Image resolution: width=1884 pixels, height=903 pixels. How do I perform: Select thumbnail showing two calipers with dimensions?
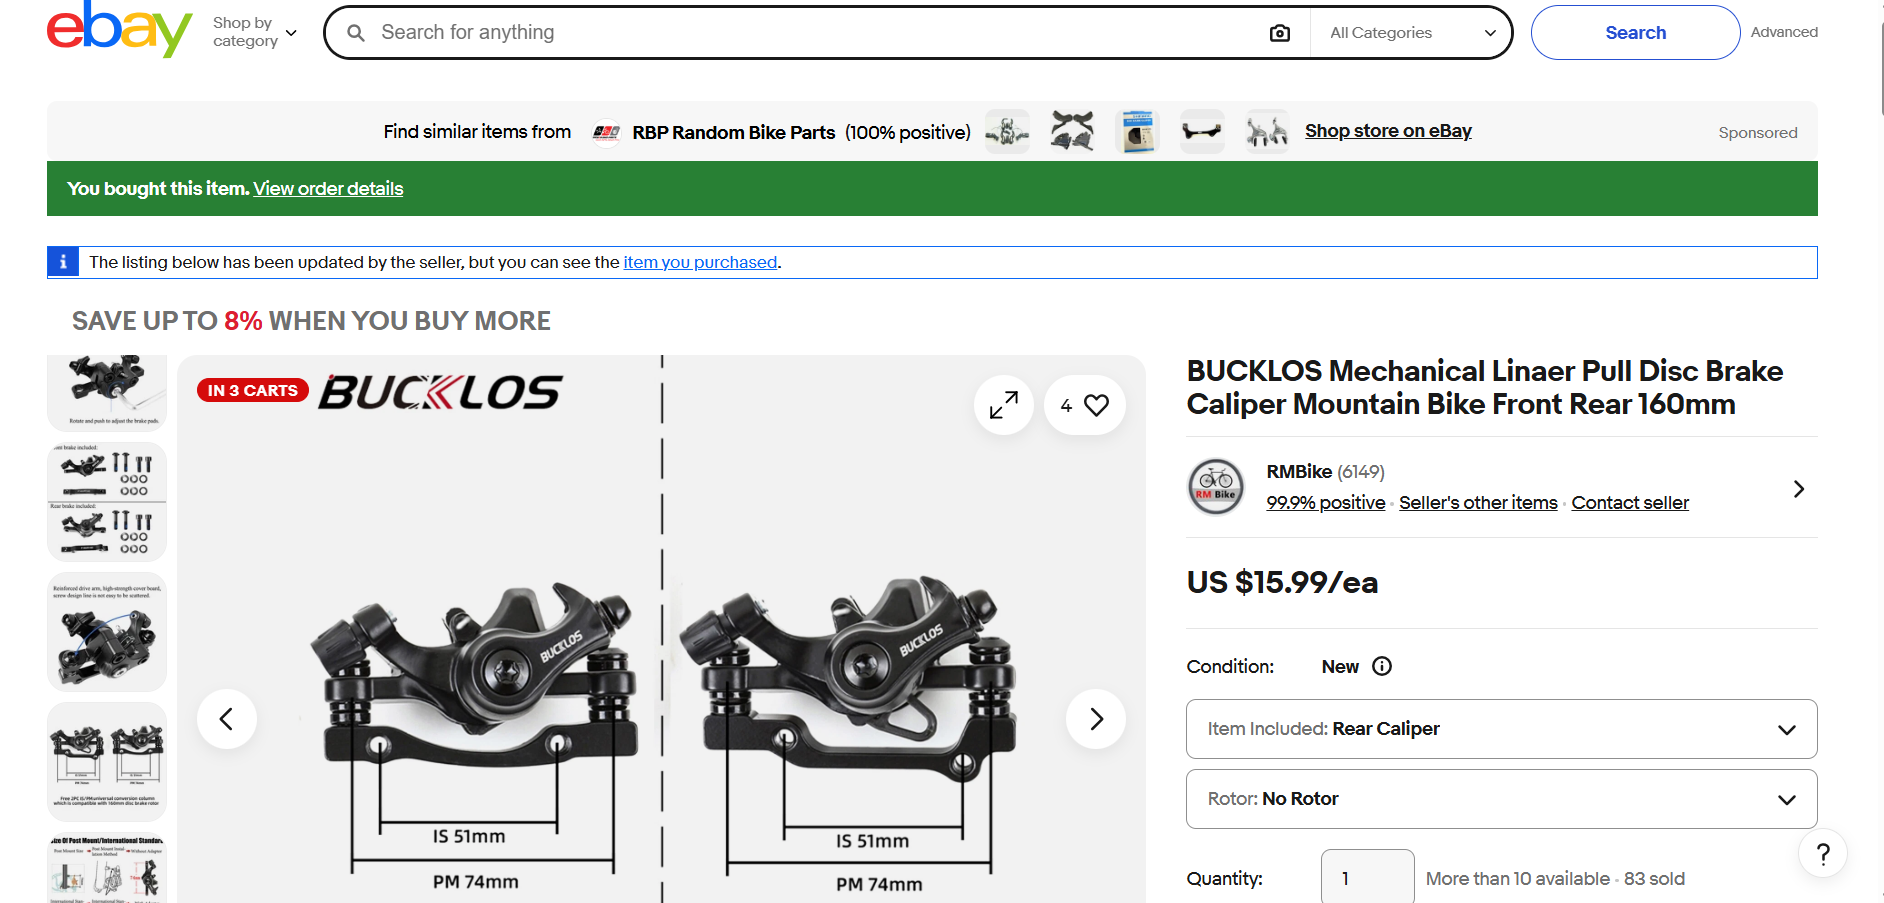107,762
